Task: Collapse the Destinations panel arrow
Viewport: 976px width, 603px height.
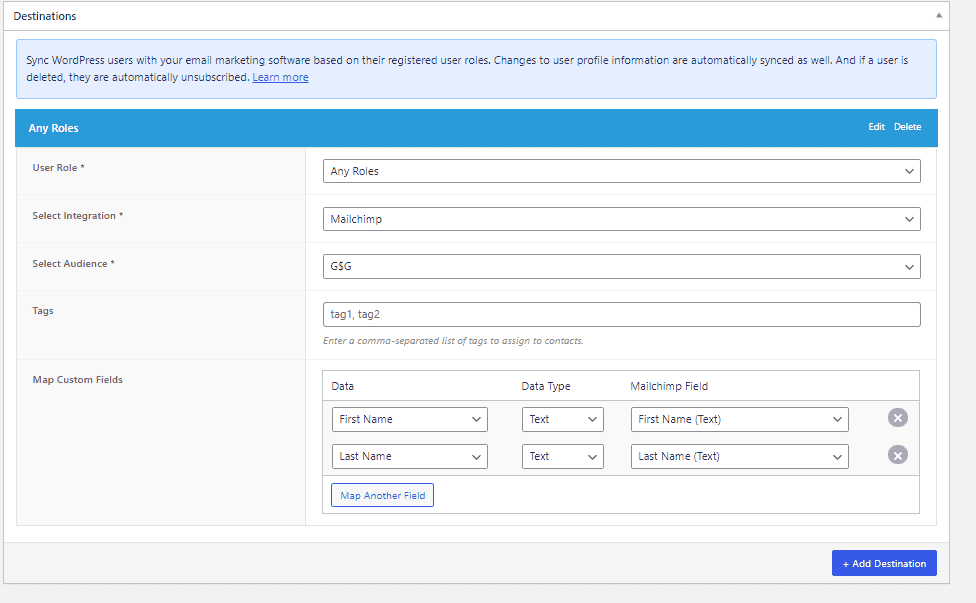Action: [939, 16]
